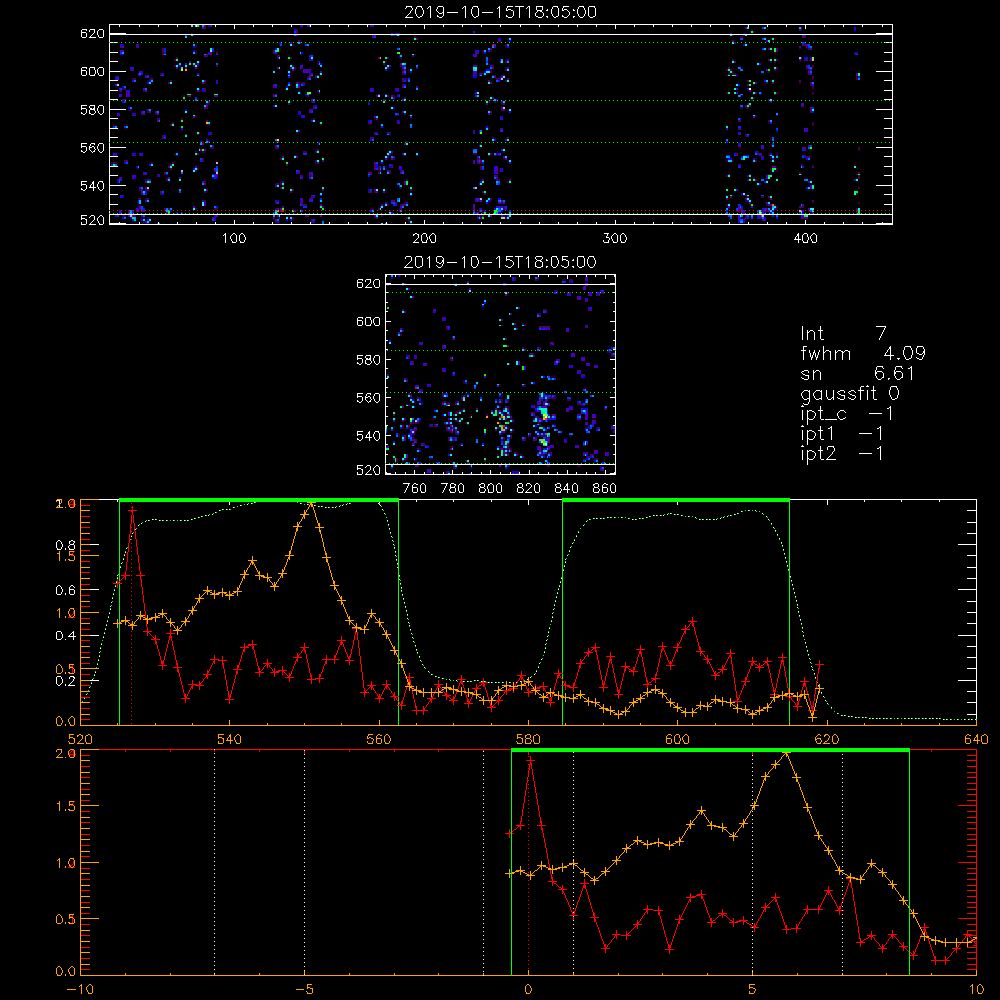Select y-axis label "540" on the top panel
The height and width of the screenshot is (1000, 1000).
click(92, 186)
